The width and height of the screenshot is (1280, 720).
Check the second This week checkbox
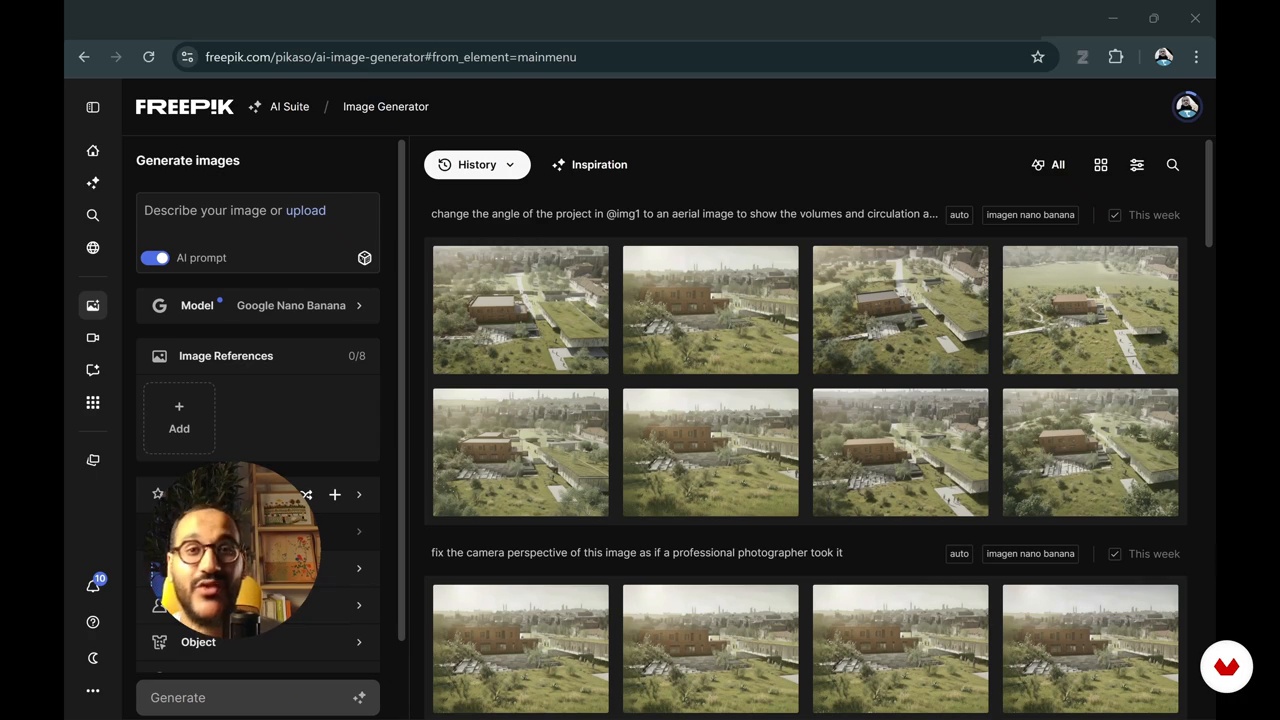point(1114,554)
